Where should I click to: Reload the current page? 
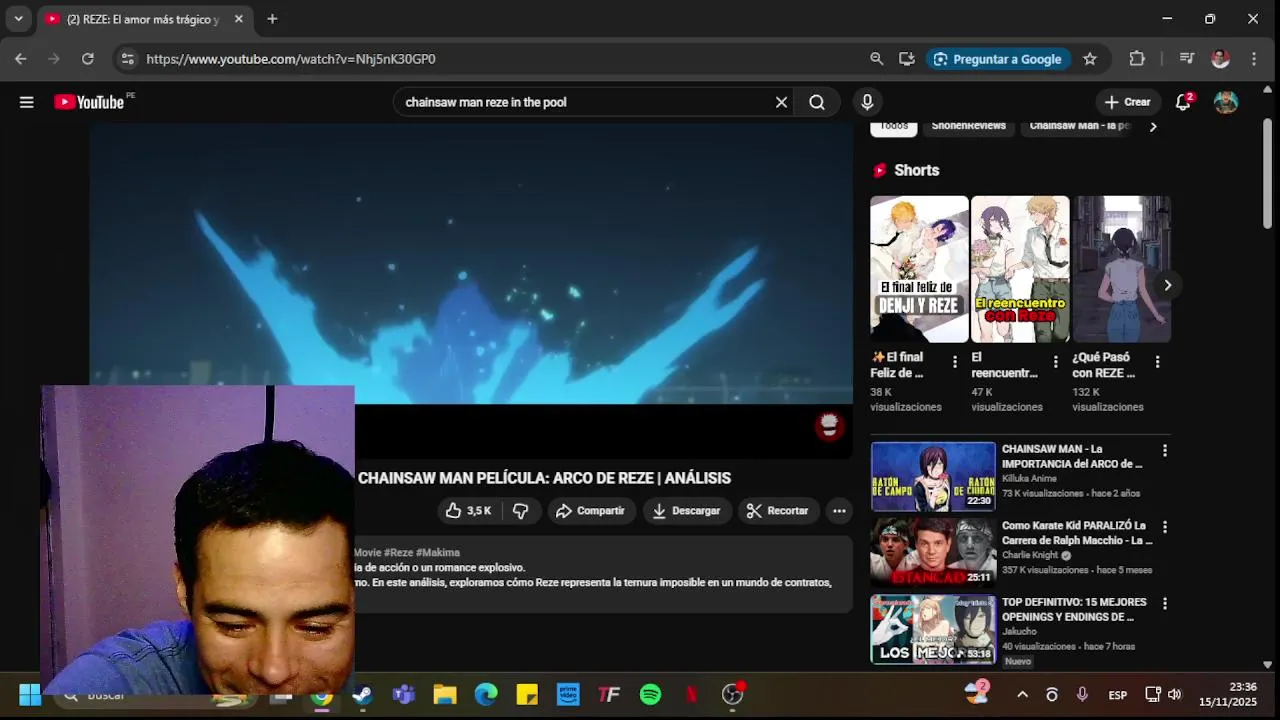[88, 59]
